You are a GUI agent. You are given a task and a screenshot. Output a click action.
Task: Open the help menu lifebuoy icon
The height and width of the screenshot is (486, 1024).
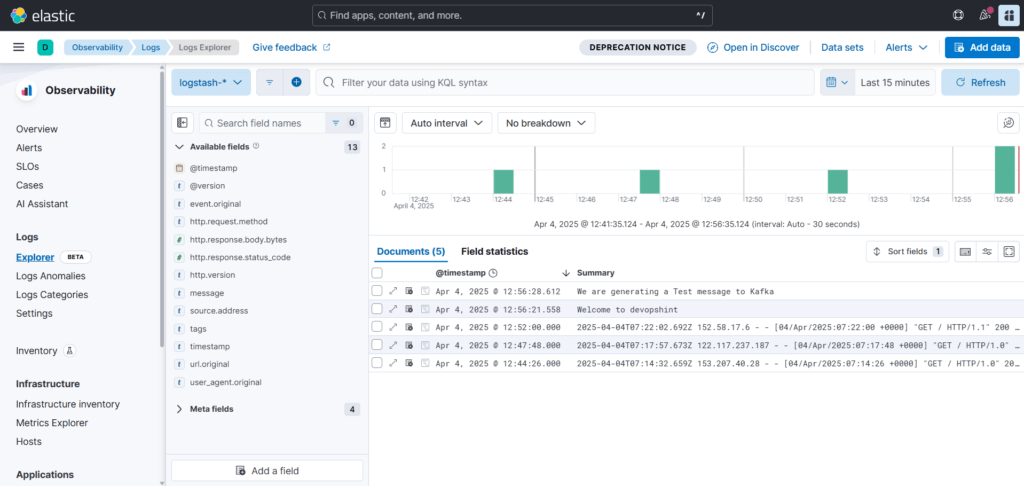pos(959,15)
